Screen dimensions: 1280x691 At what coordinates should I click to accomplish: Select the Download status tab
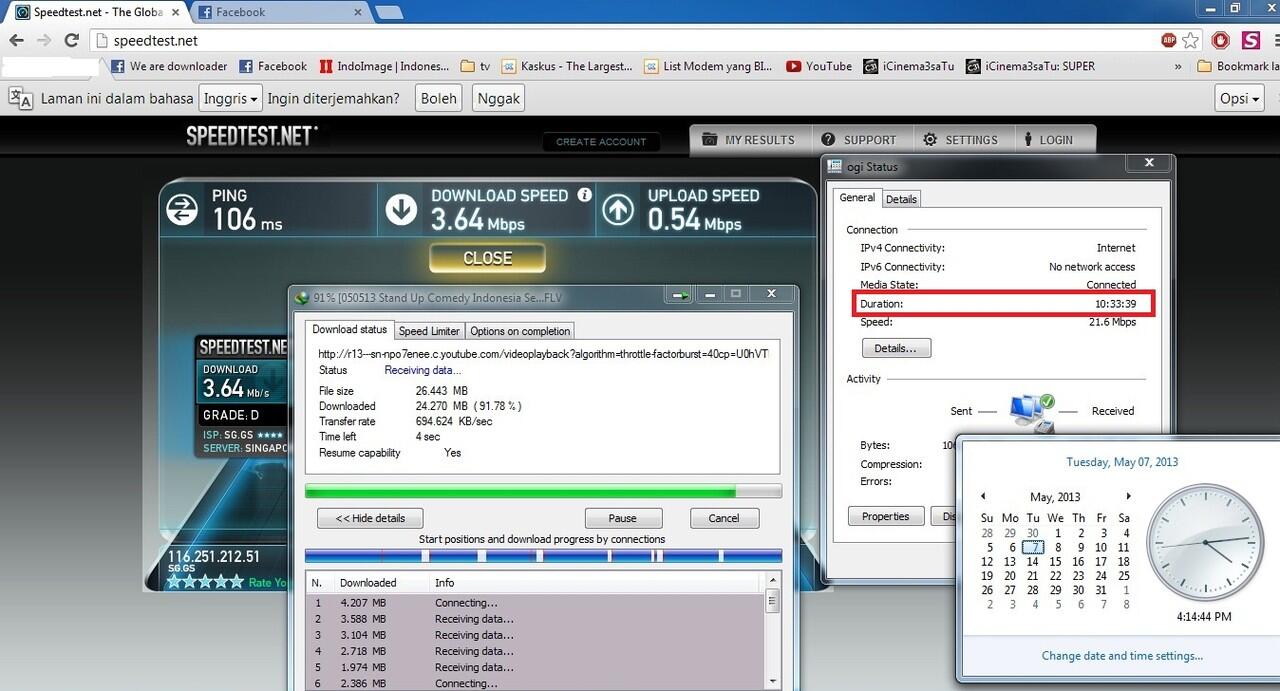(x=349, y=329)
